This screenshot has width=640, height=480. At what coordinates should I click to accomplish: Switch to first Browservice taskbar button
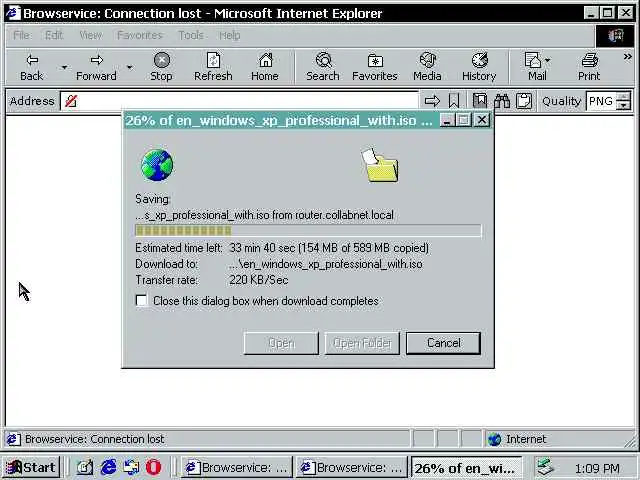tap(236, 467)
